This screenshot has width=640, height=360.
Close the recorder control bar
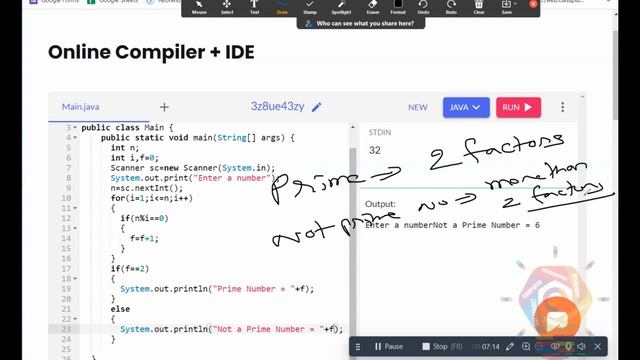tap(598, 347)
